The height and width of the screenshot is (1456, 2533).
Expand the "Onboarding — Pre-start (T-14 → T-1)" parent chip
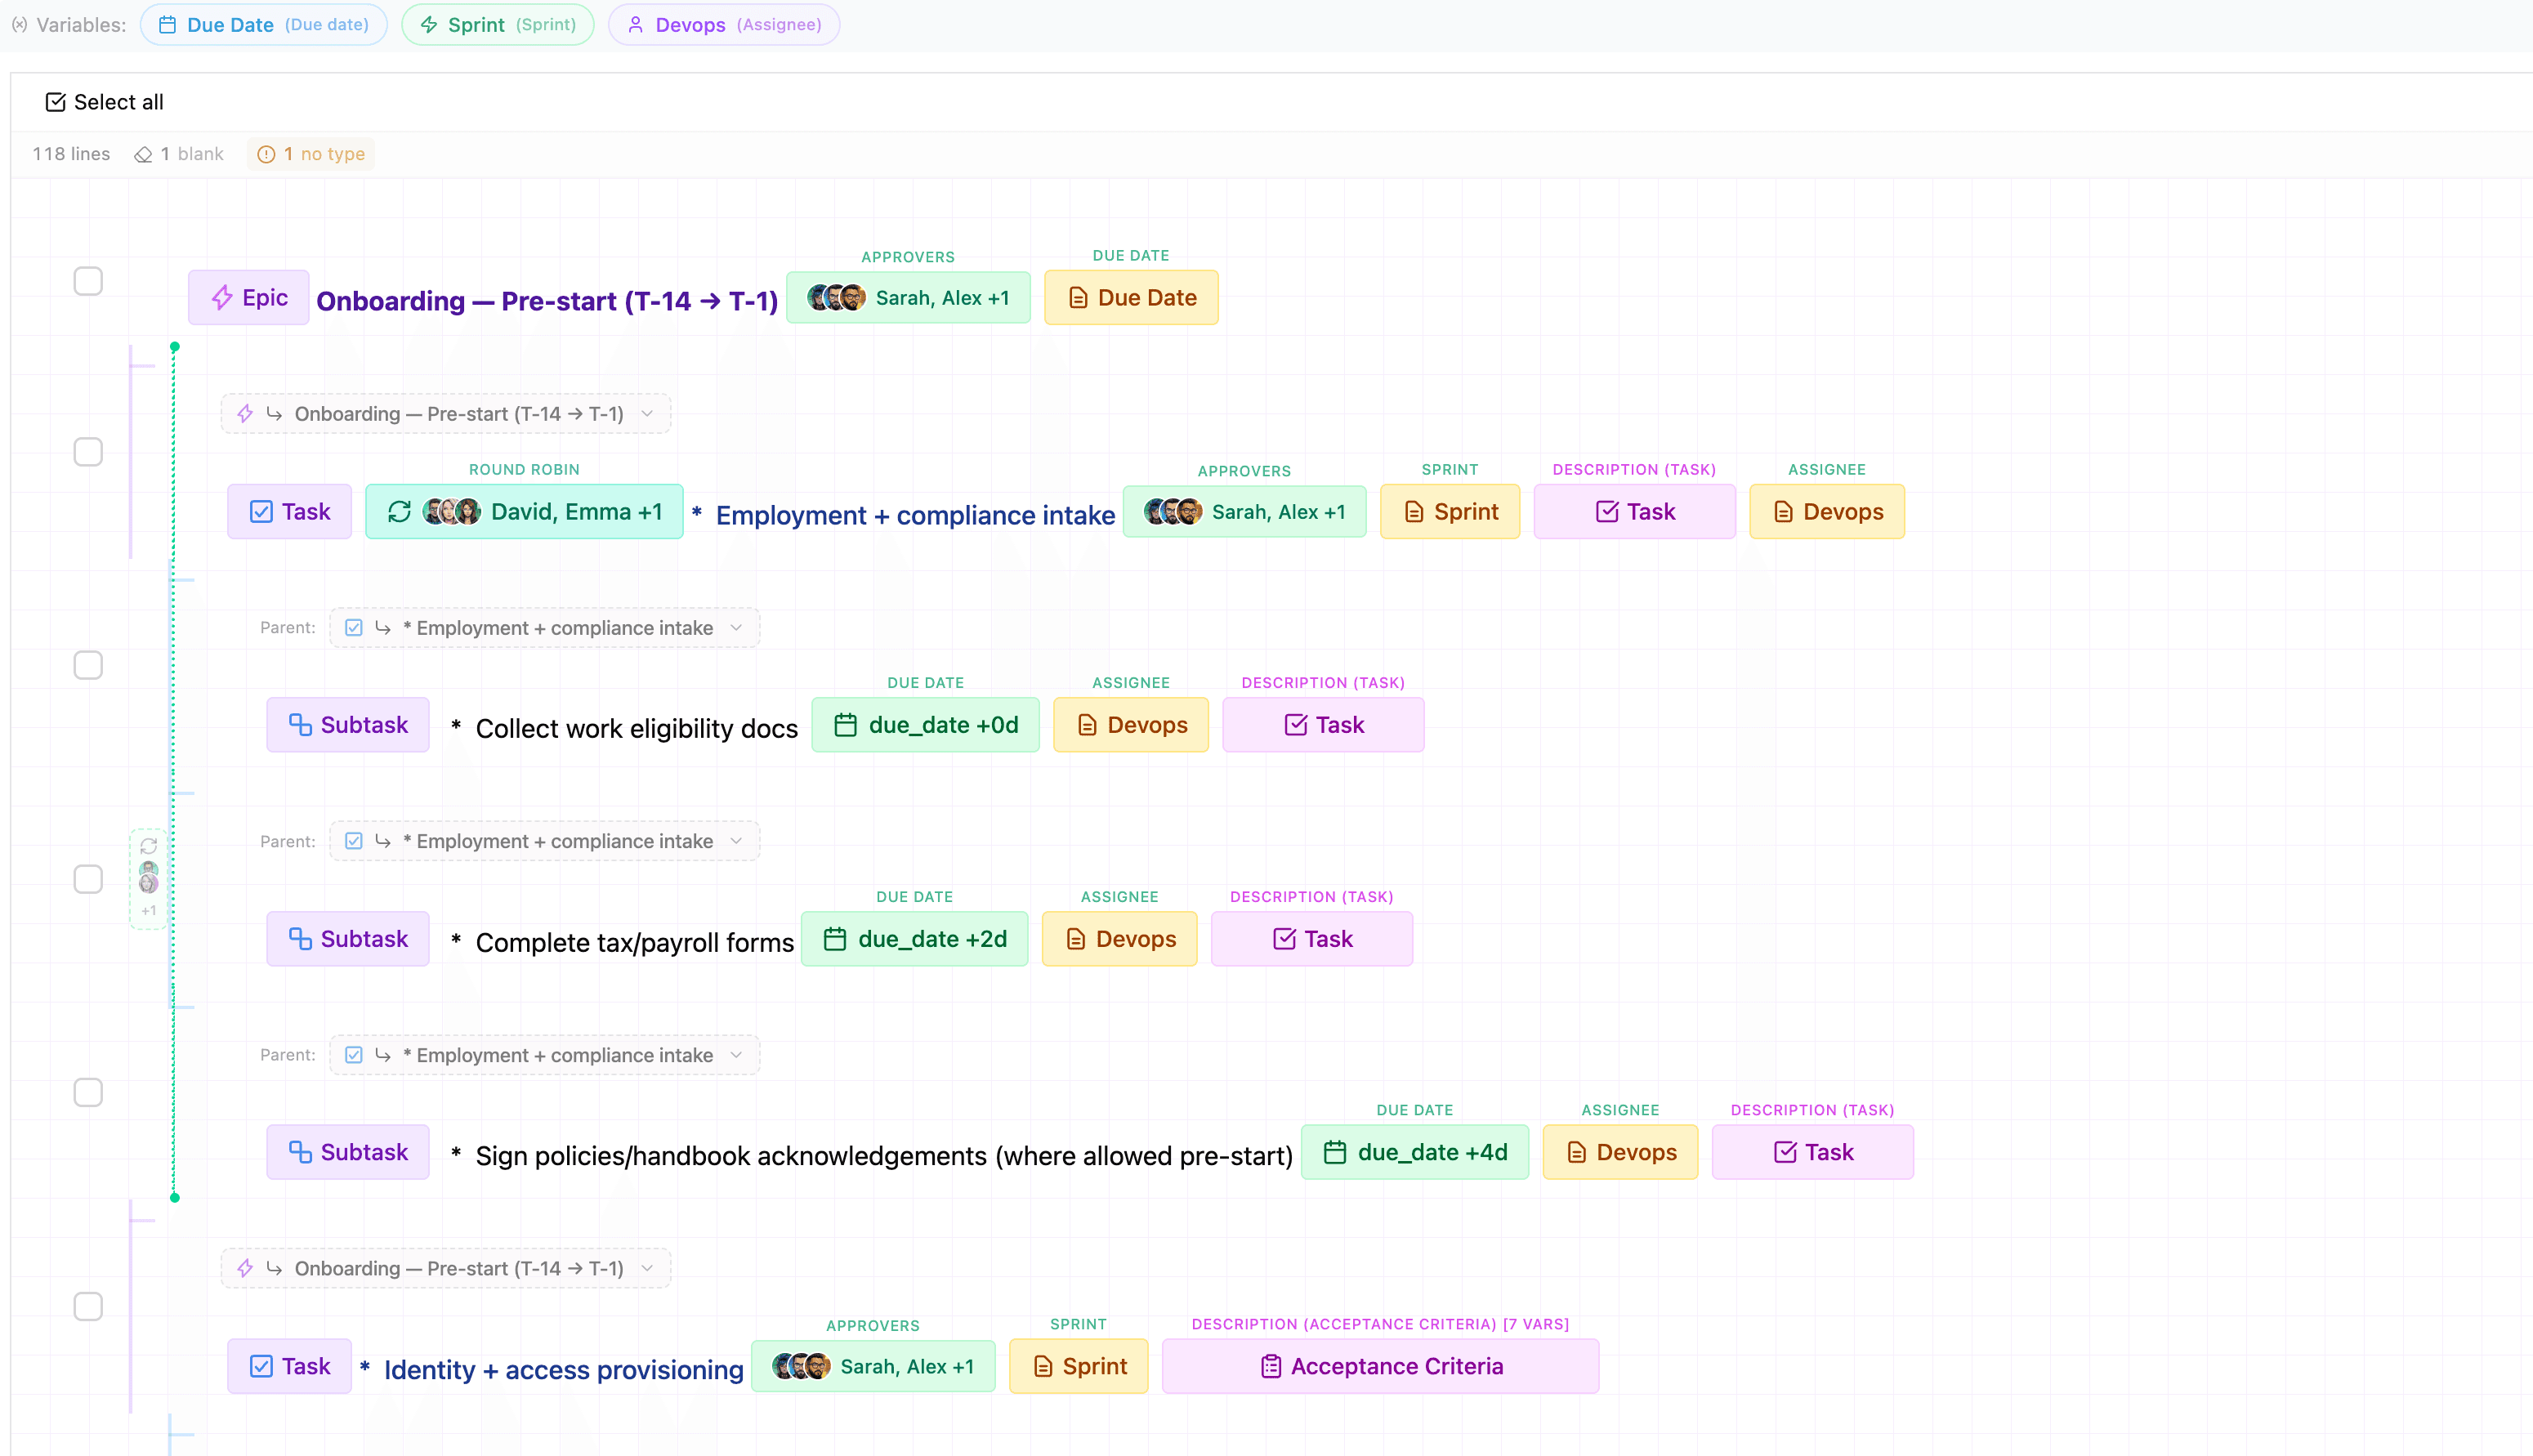coord(445,413)
